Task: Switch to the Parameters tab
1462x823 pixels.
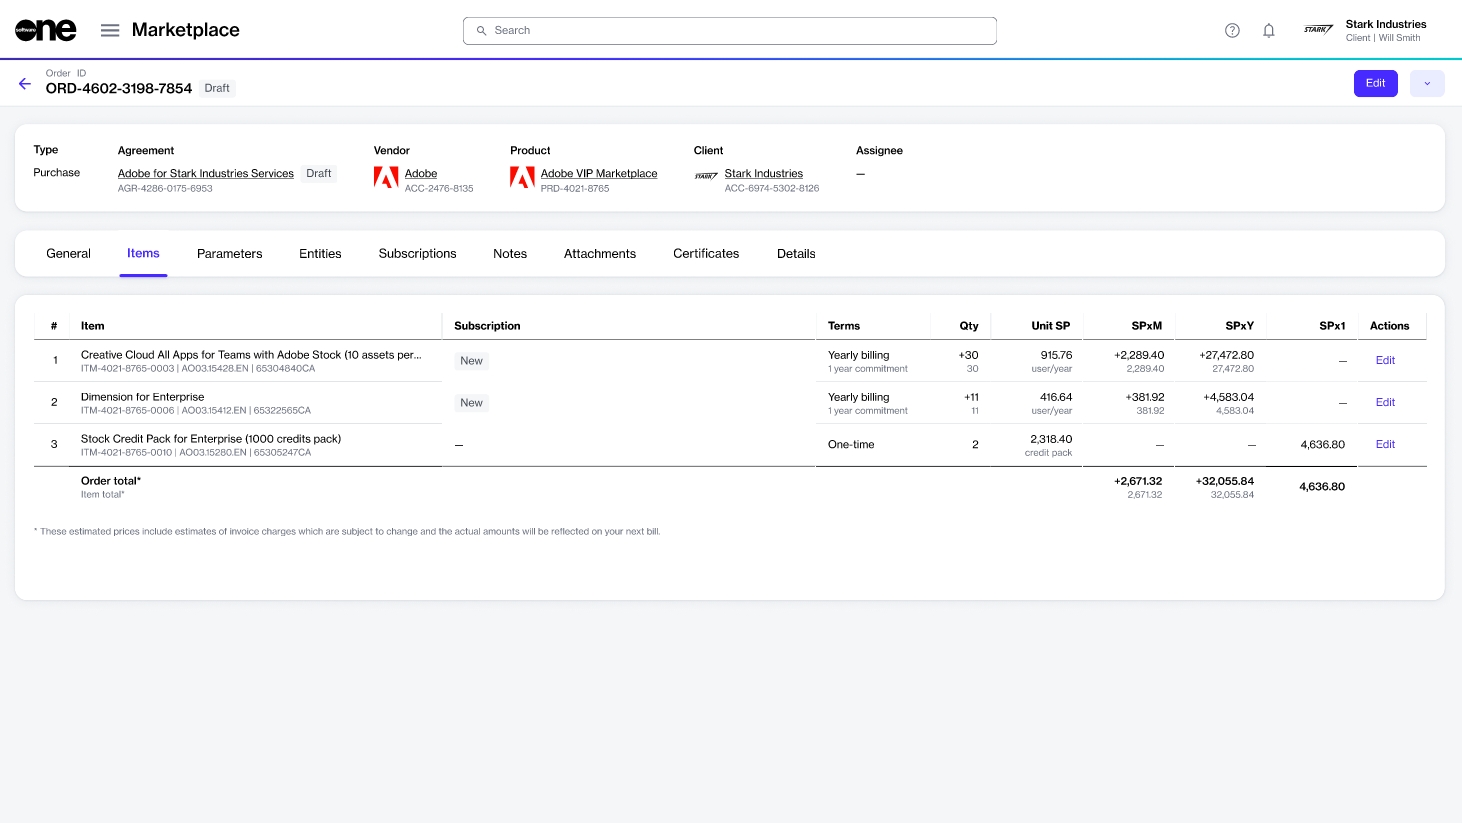Action: point(229,254)
